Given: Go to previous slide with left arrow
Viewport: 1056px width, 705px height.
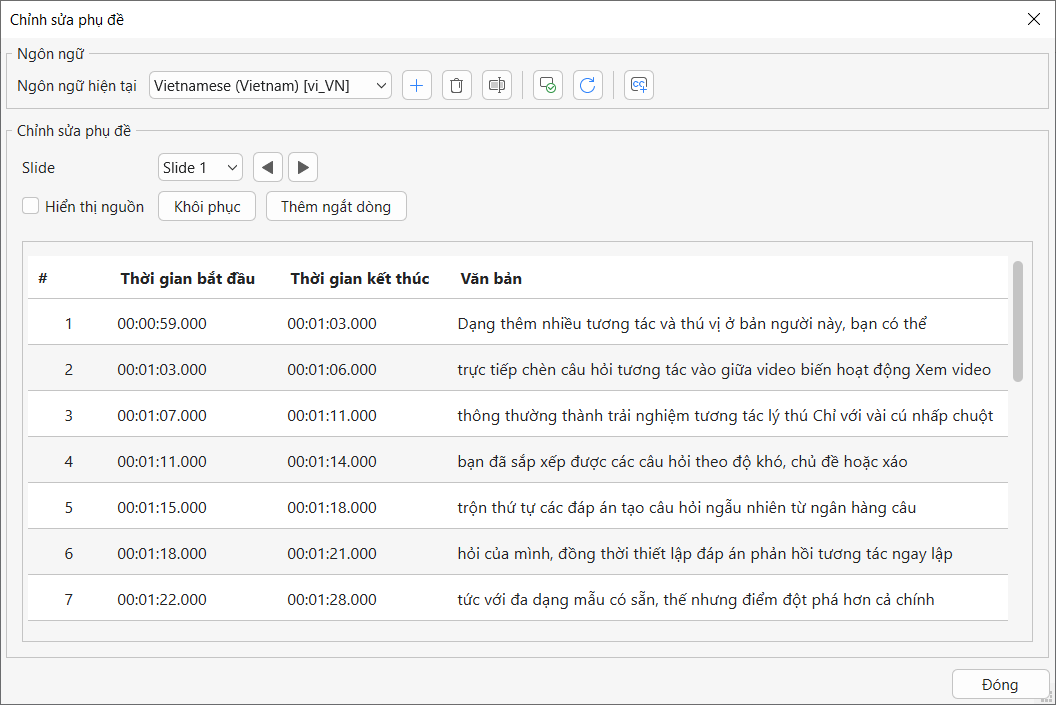Looking at the screenshot, I should [x=268, y=167].
